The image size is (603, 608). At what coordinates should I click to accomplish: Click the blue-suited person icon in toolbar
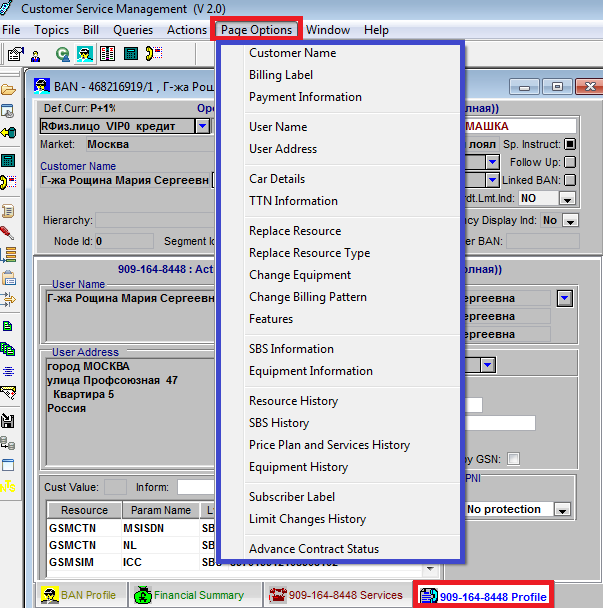pyautogui.click(x=36, y=56)
